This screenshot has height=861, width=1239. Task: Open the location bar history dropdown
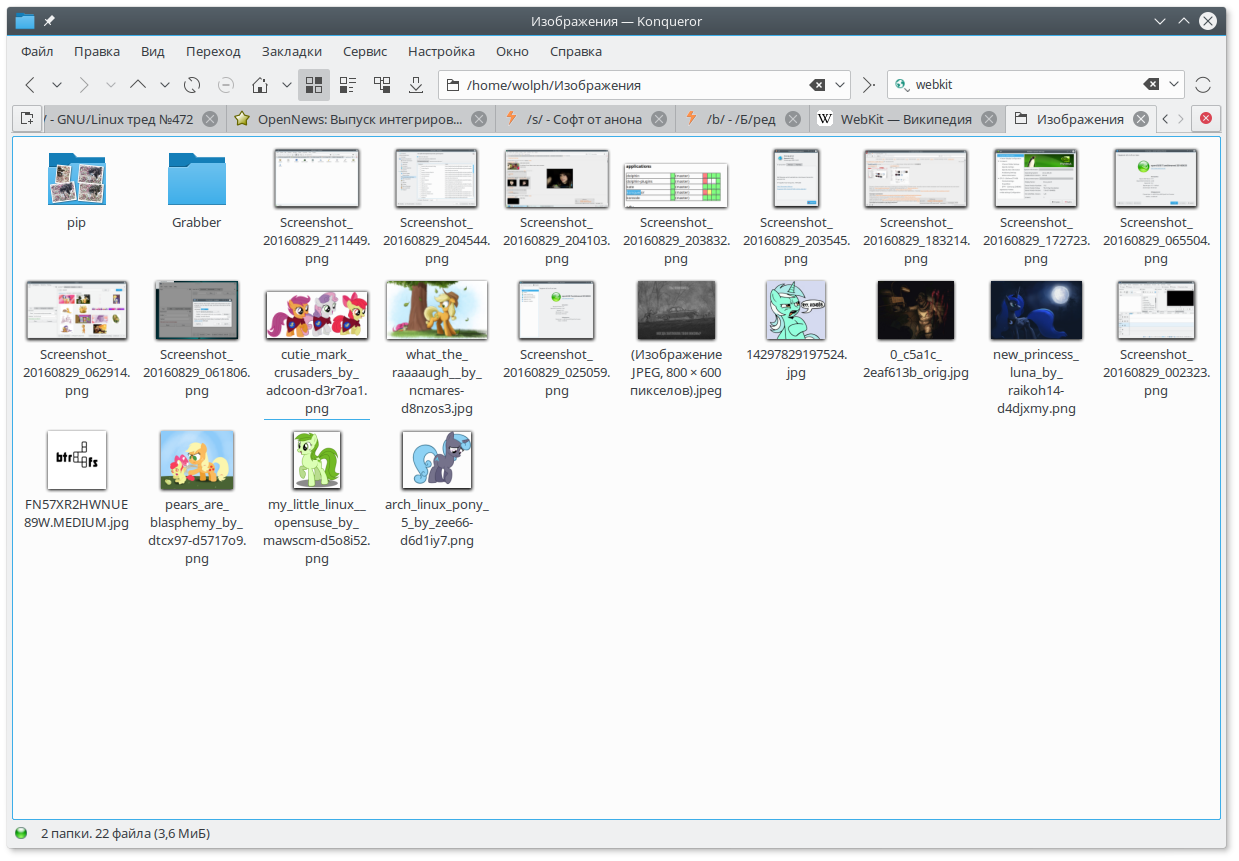(840, 85)
